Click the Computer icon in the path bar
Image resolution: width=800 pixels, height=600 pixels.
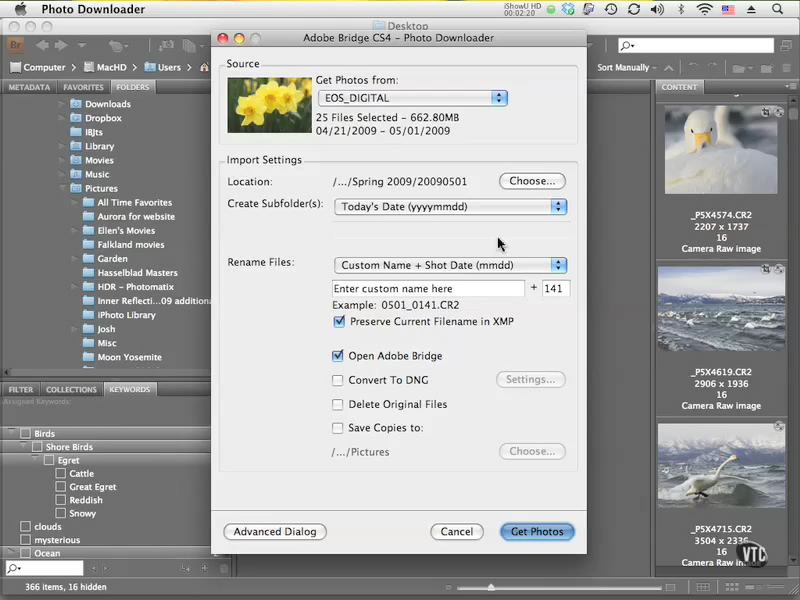click(16, 67)
